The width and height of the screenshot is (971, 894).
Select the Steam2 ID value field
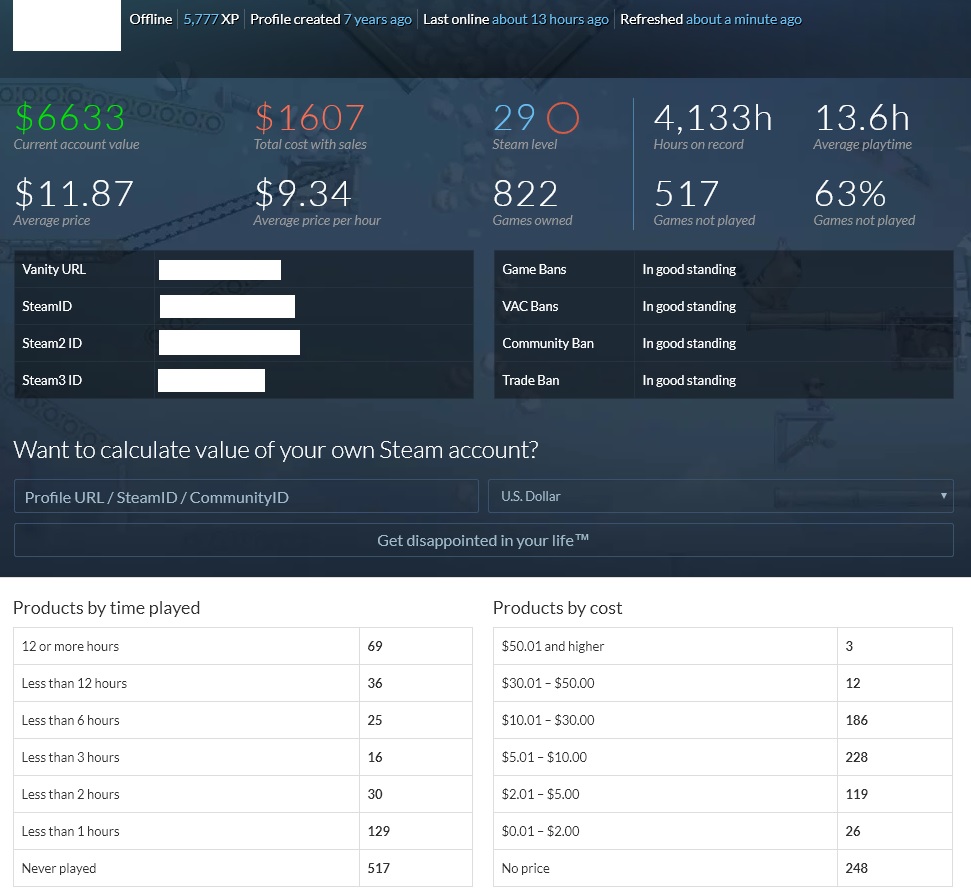click(x=229, y=342)
